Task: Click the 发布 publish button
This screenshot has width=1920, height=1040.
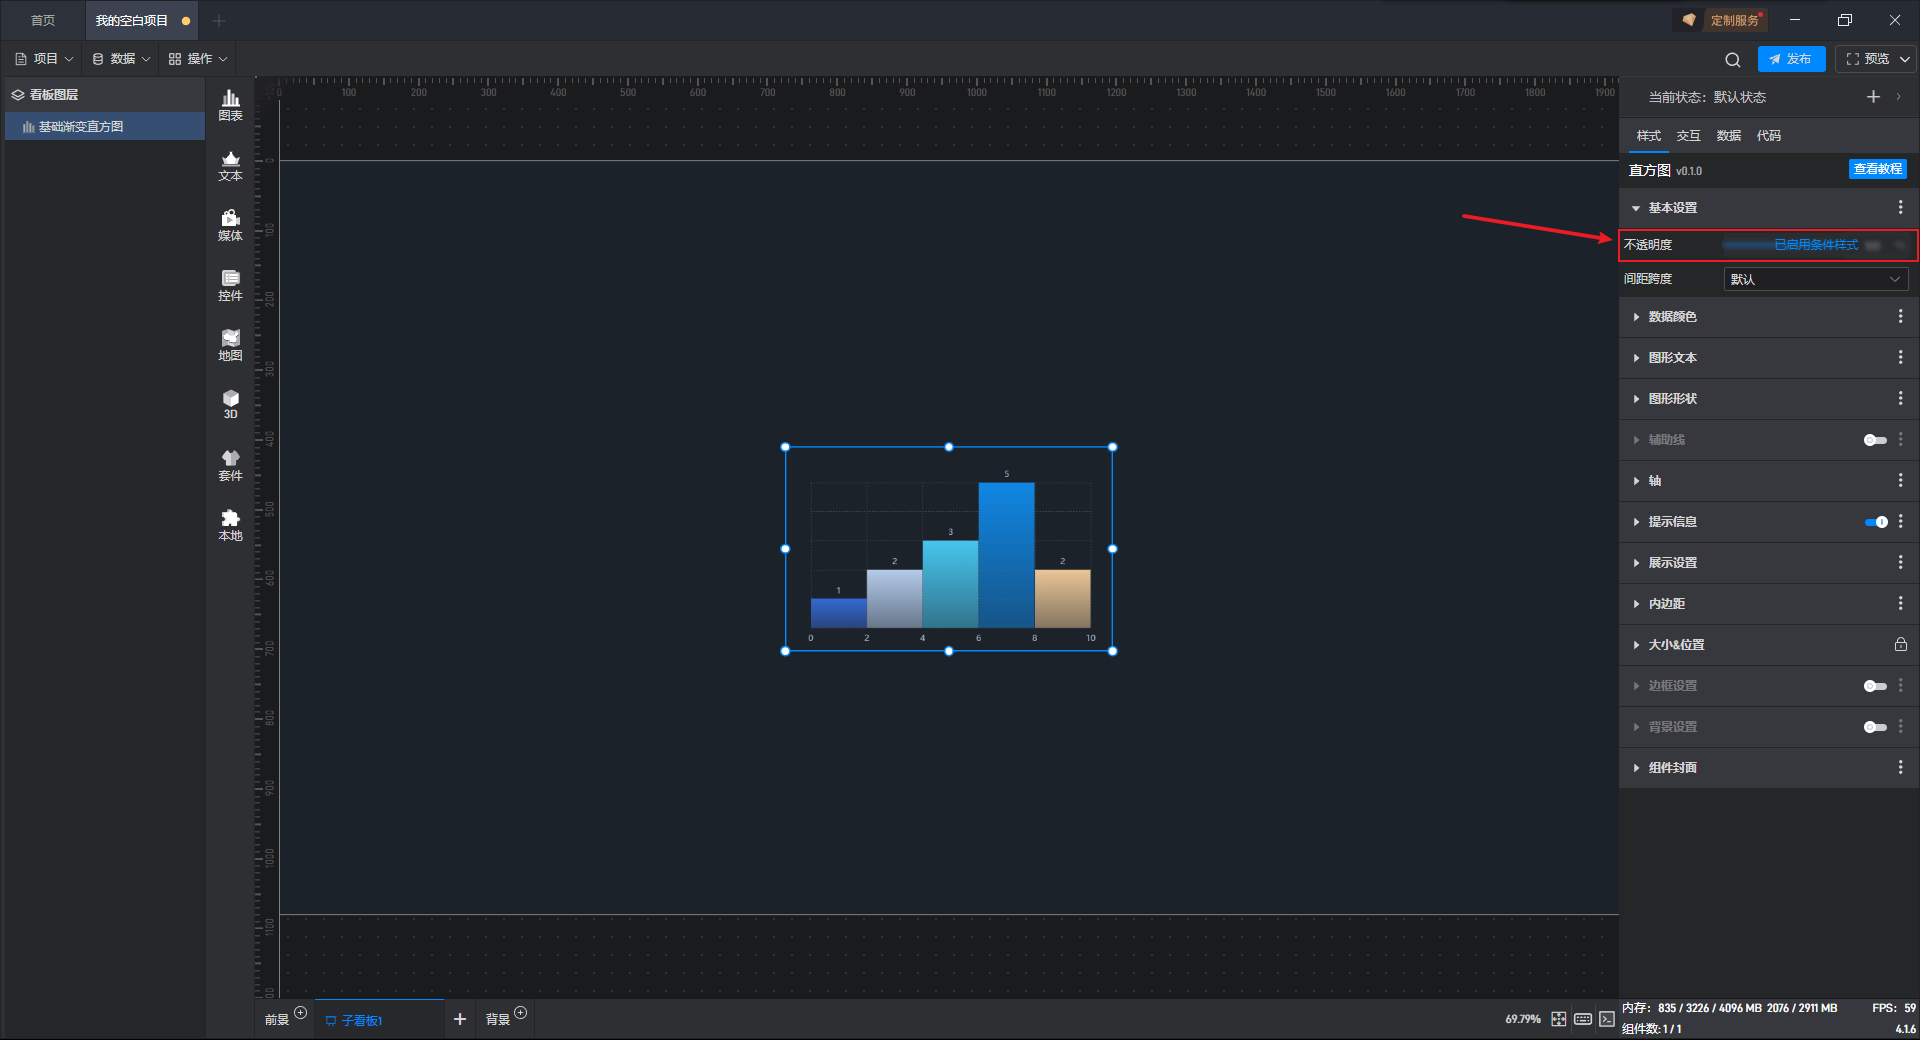Action: coord(1791,59)
